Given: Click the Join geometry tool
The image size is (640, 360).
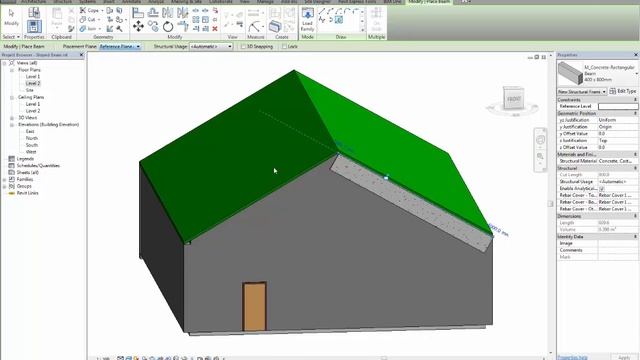Looking at the screenshot, I should pyautogui.click(x=88, y=29).
